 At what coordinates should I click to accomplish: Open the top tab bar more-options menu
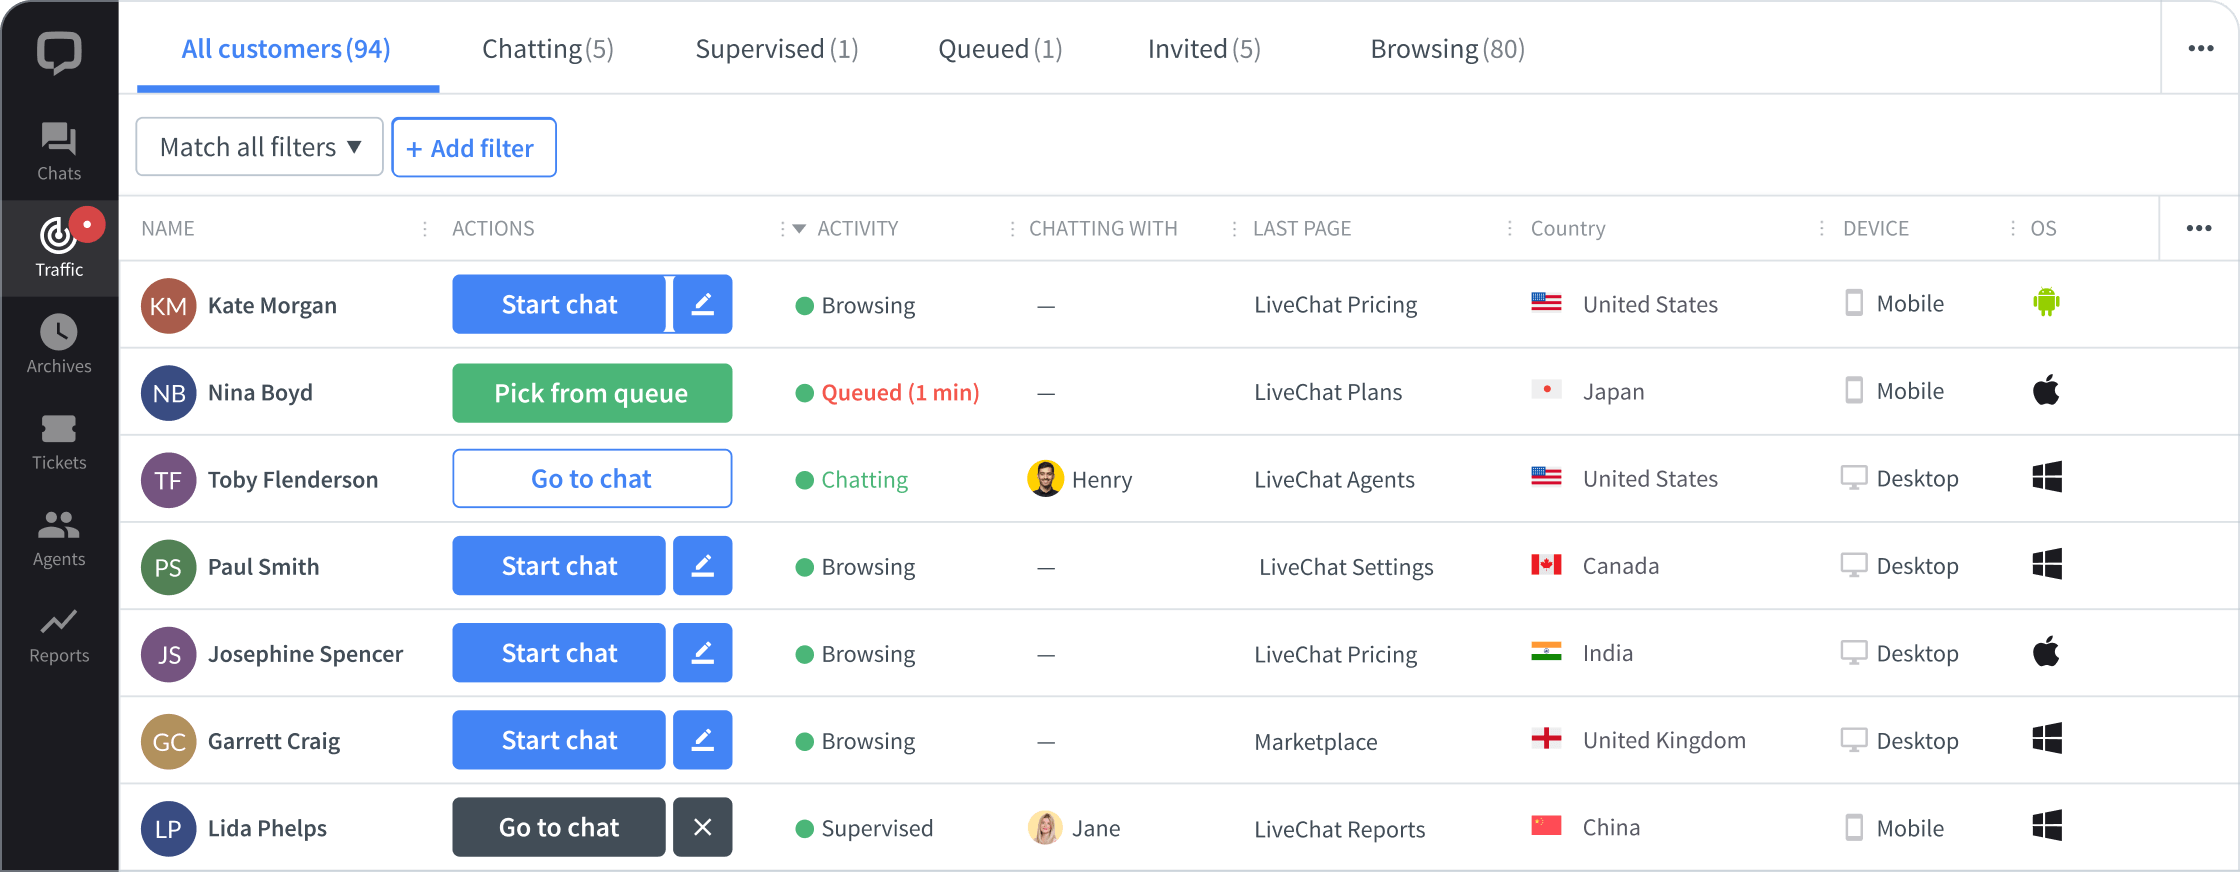(x=2200, y=49)
